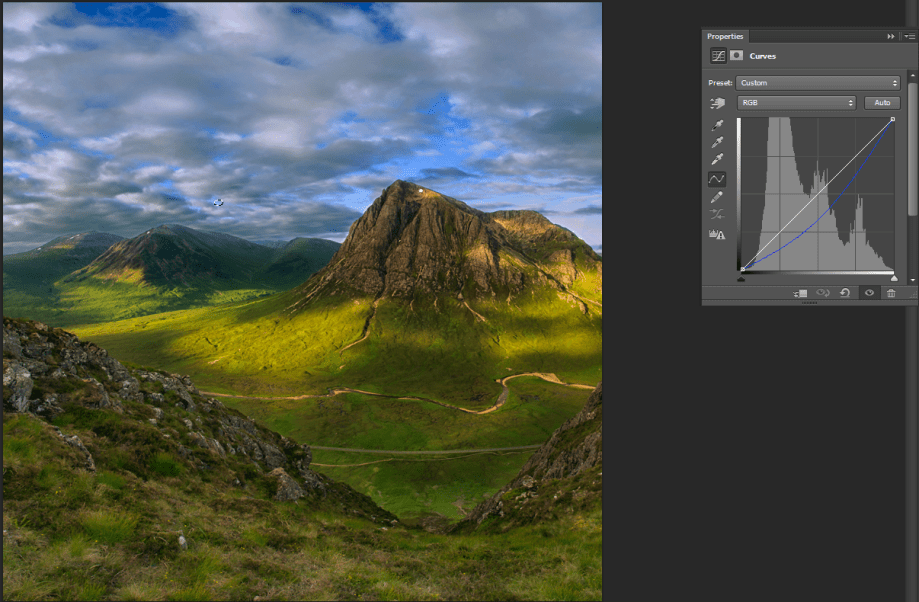Open the RGB channel dropdown
The image size is (919, 602).
point(797,103)
